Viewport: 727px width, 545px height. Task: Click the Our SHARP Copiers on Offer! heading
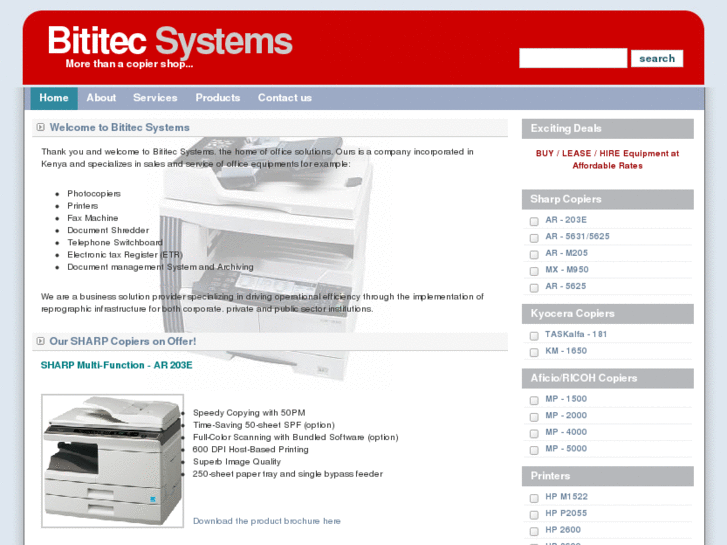point(123,341)
